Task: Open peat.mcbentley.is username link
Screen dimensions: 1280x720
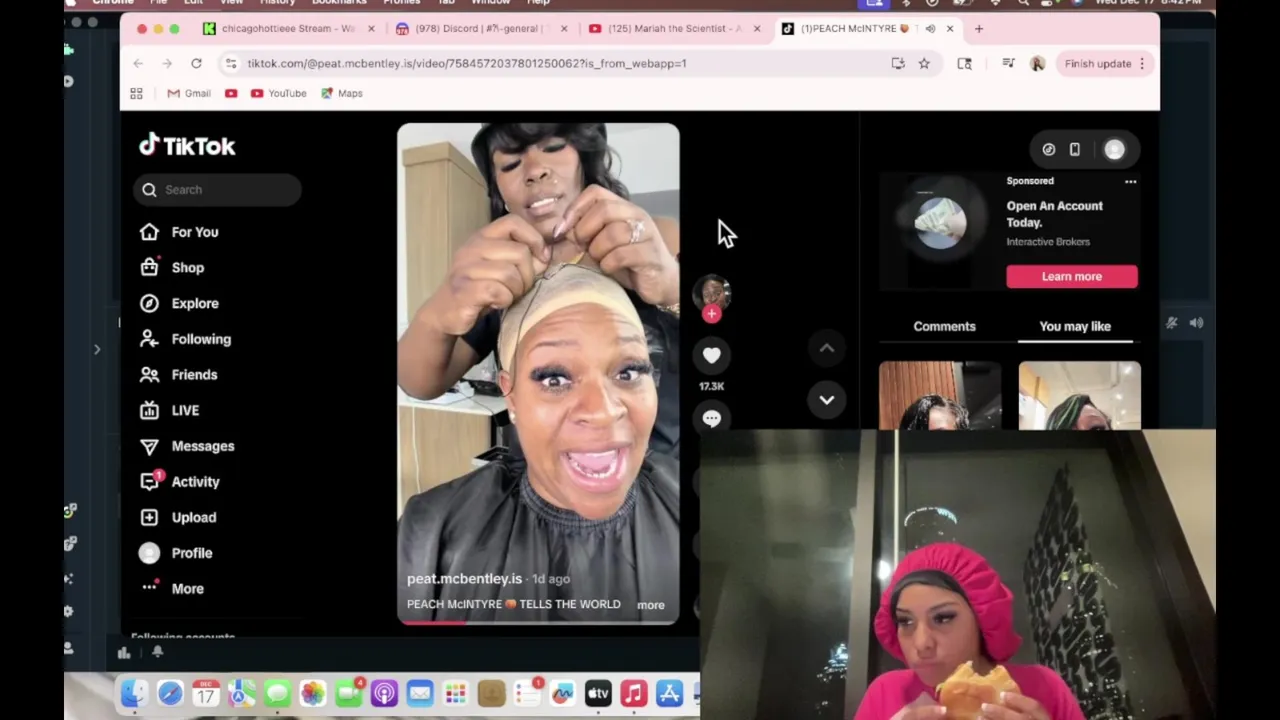Action: 464,579
